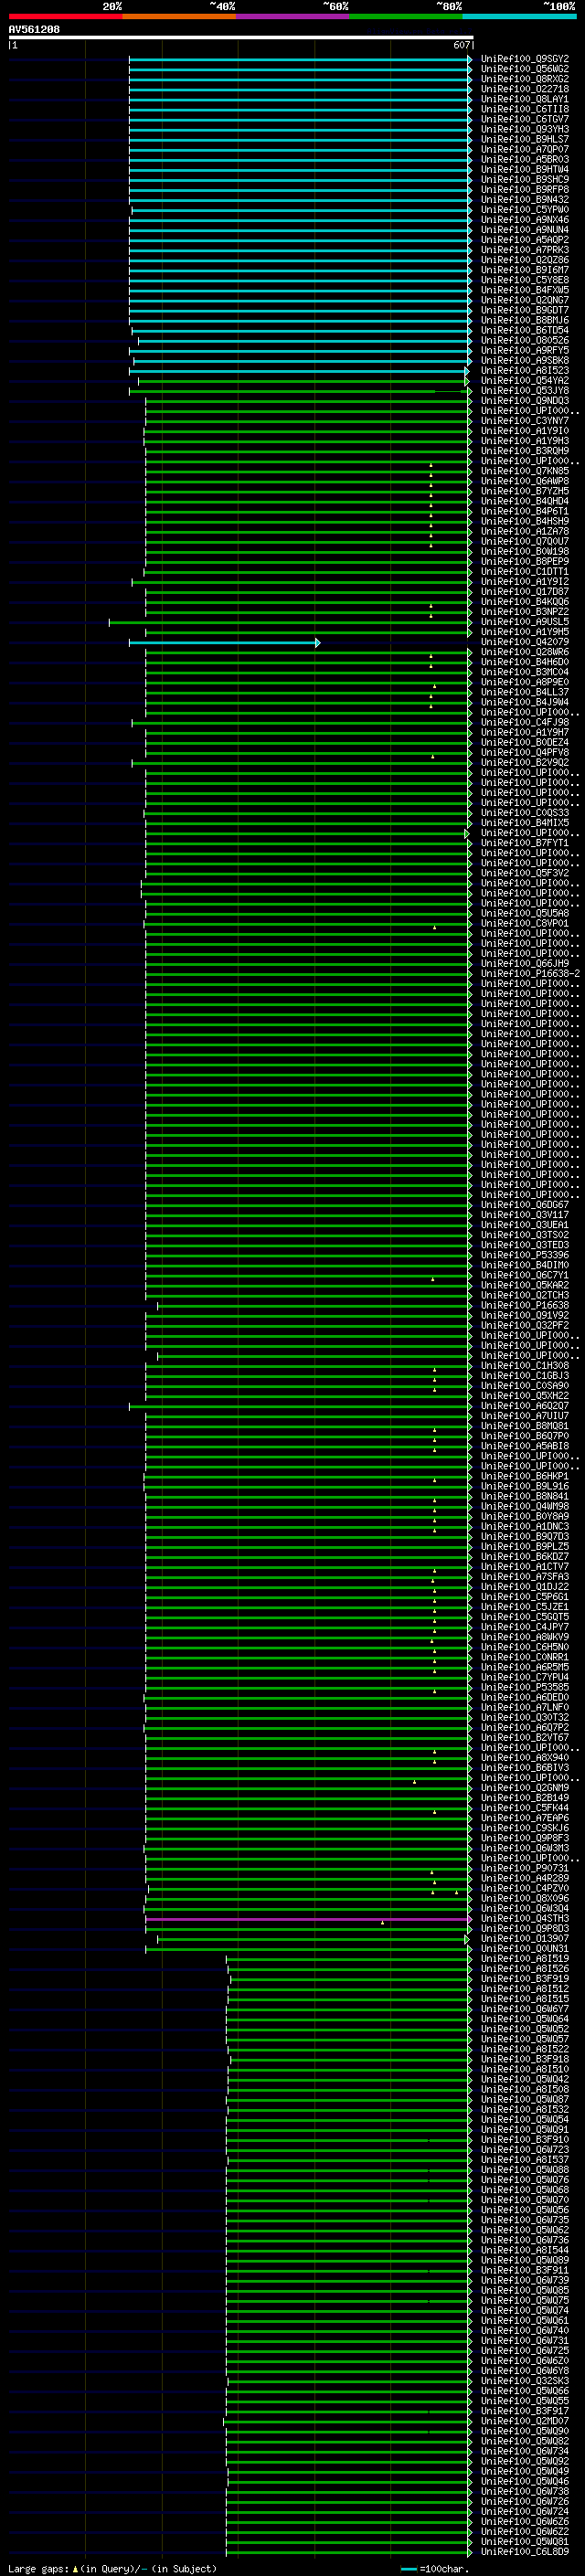Viewport: 585px width, 2576px height.
Task: Open hit UniRef100_B9N432
Action: tap(524, 200)
